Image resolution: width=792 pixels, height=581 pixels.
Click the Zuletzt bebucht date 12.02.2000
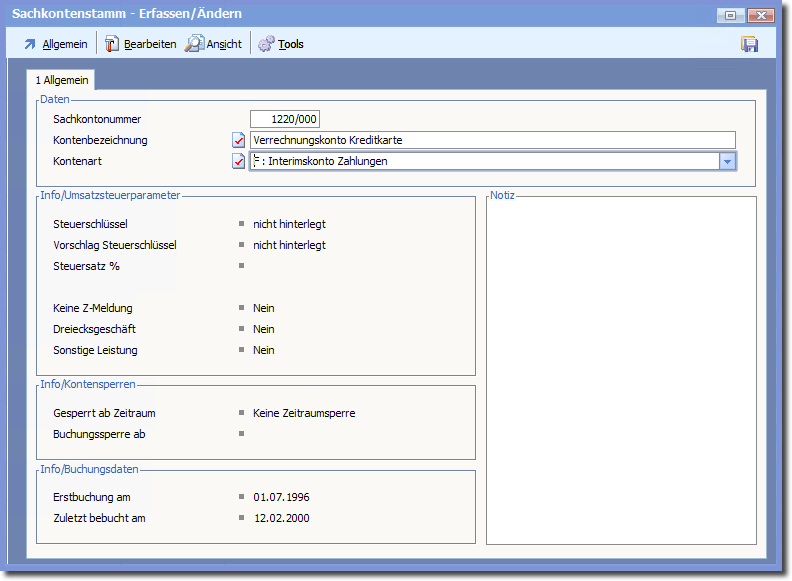click(x=281, y=518)
